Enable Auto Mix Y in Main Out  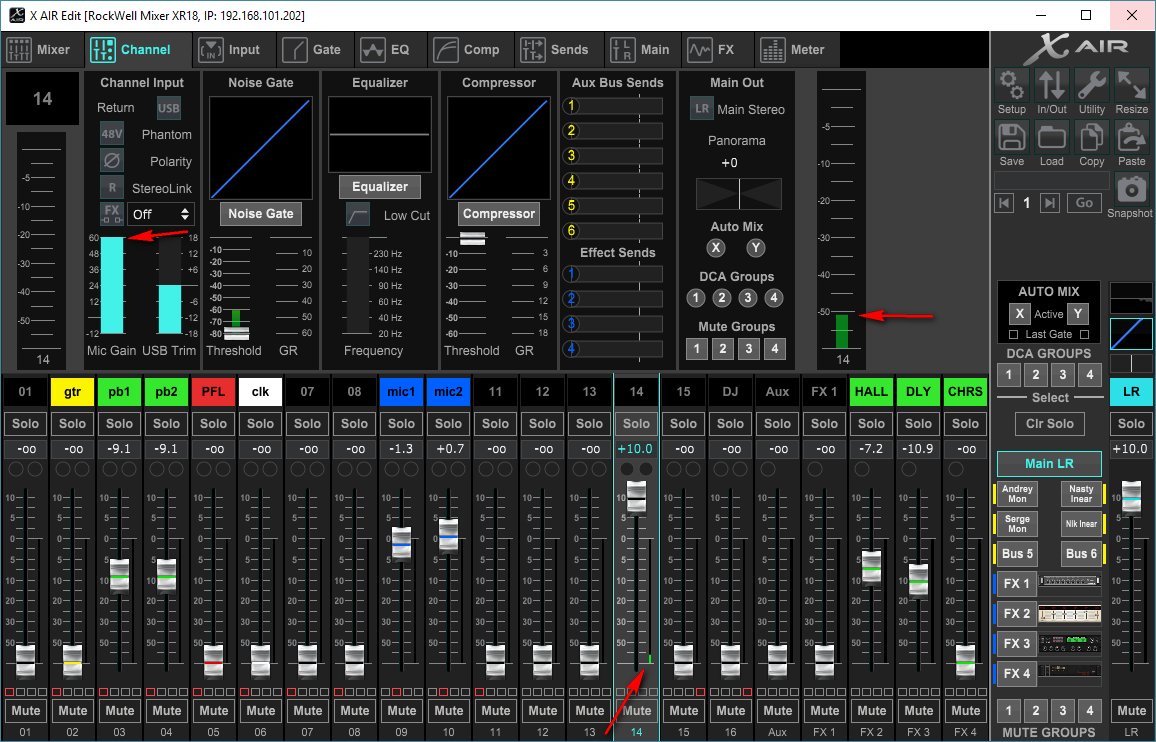pos(755,248)
